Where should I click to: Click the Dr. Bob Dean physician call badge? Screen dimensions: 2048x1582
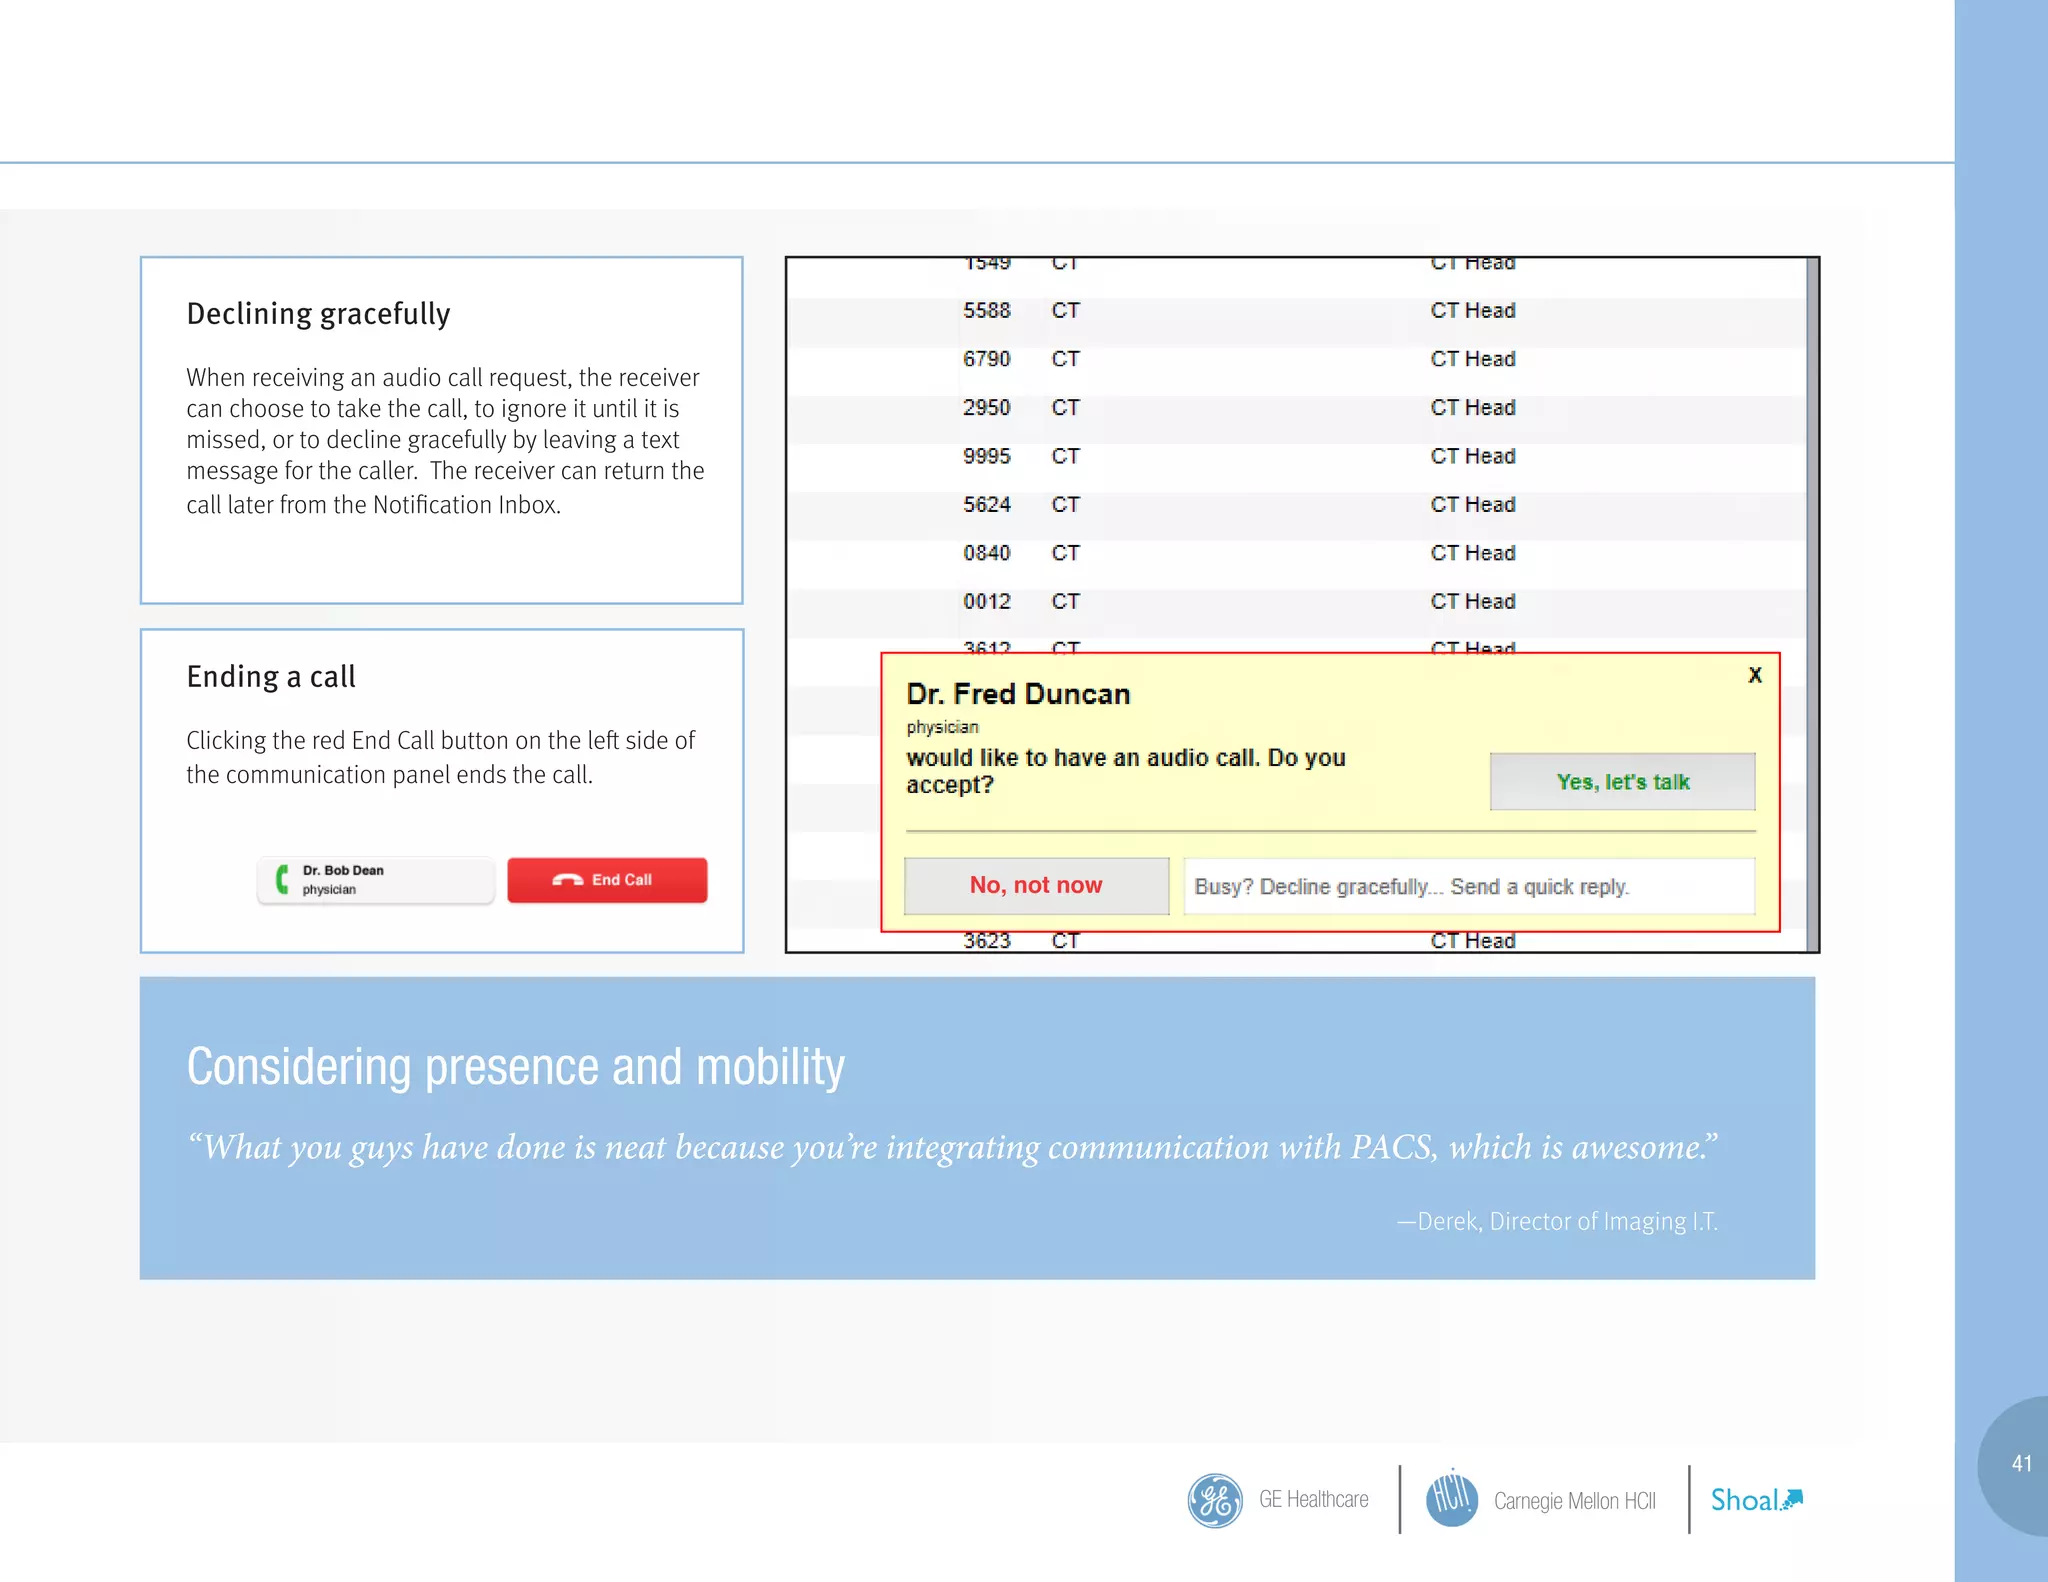tap(376, 880)
